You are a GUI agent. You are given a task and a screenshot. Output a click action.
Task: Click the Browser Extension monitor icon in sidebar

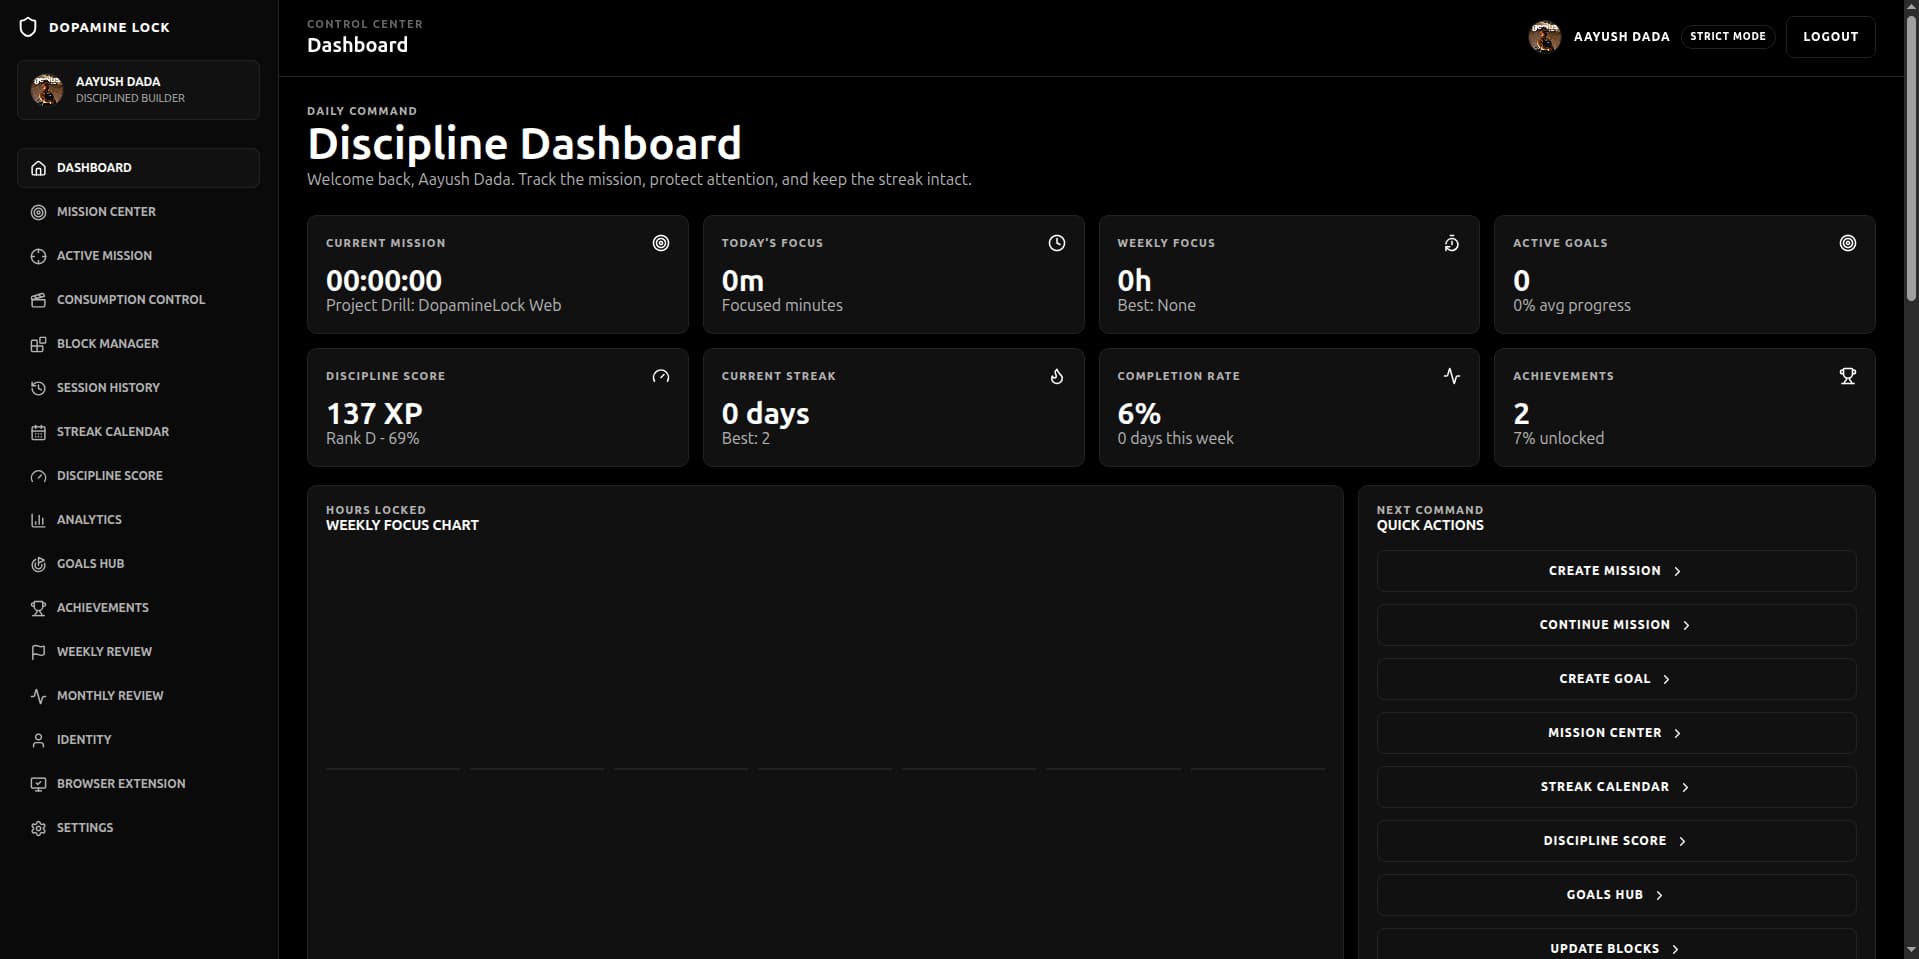tap(38, 784)
